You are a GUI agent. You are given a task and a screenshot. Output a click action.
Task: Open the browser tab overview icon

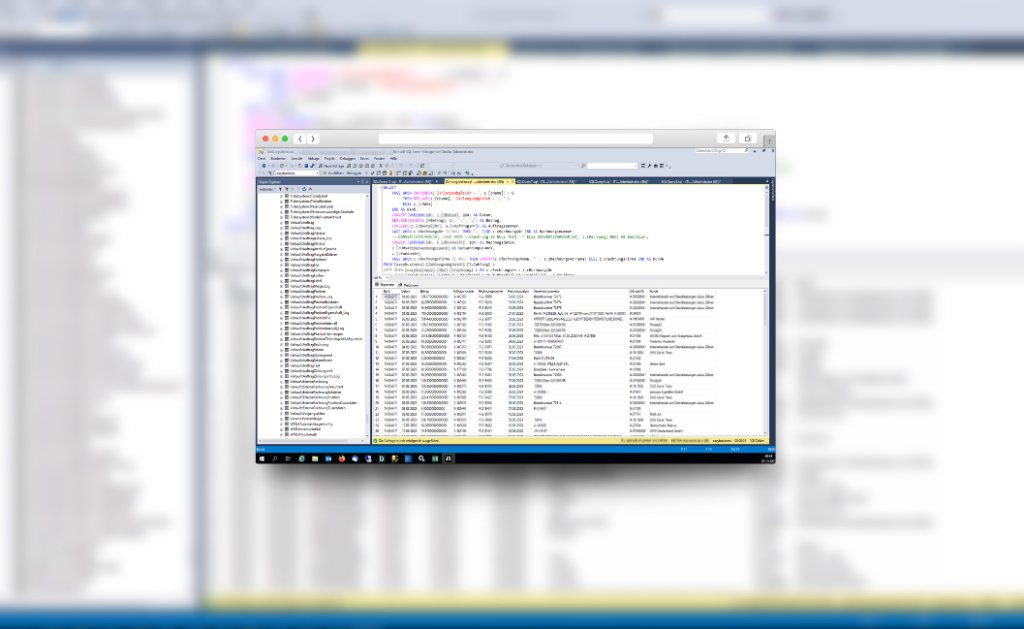[x=748, y=138]
